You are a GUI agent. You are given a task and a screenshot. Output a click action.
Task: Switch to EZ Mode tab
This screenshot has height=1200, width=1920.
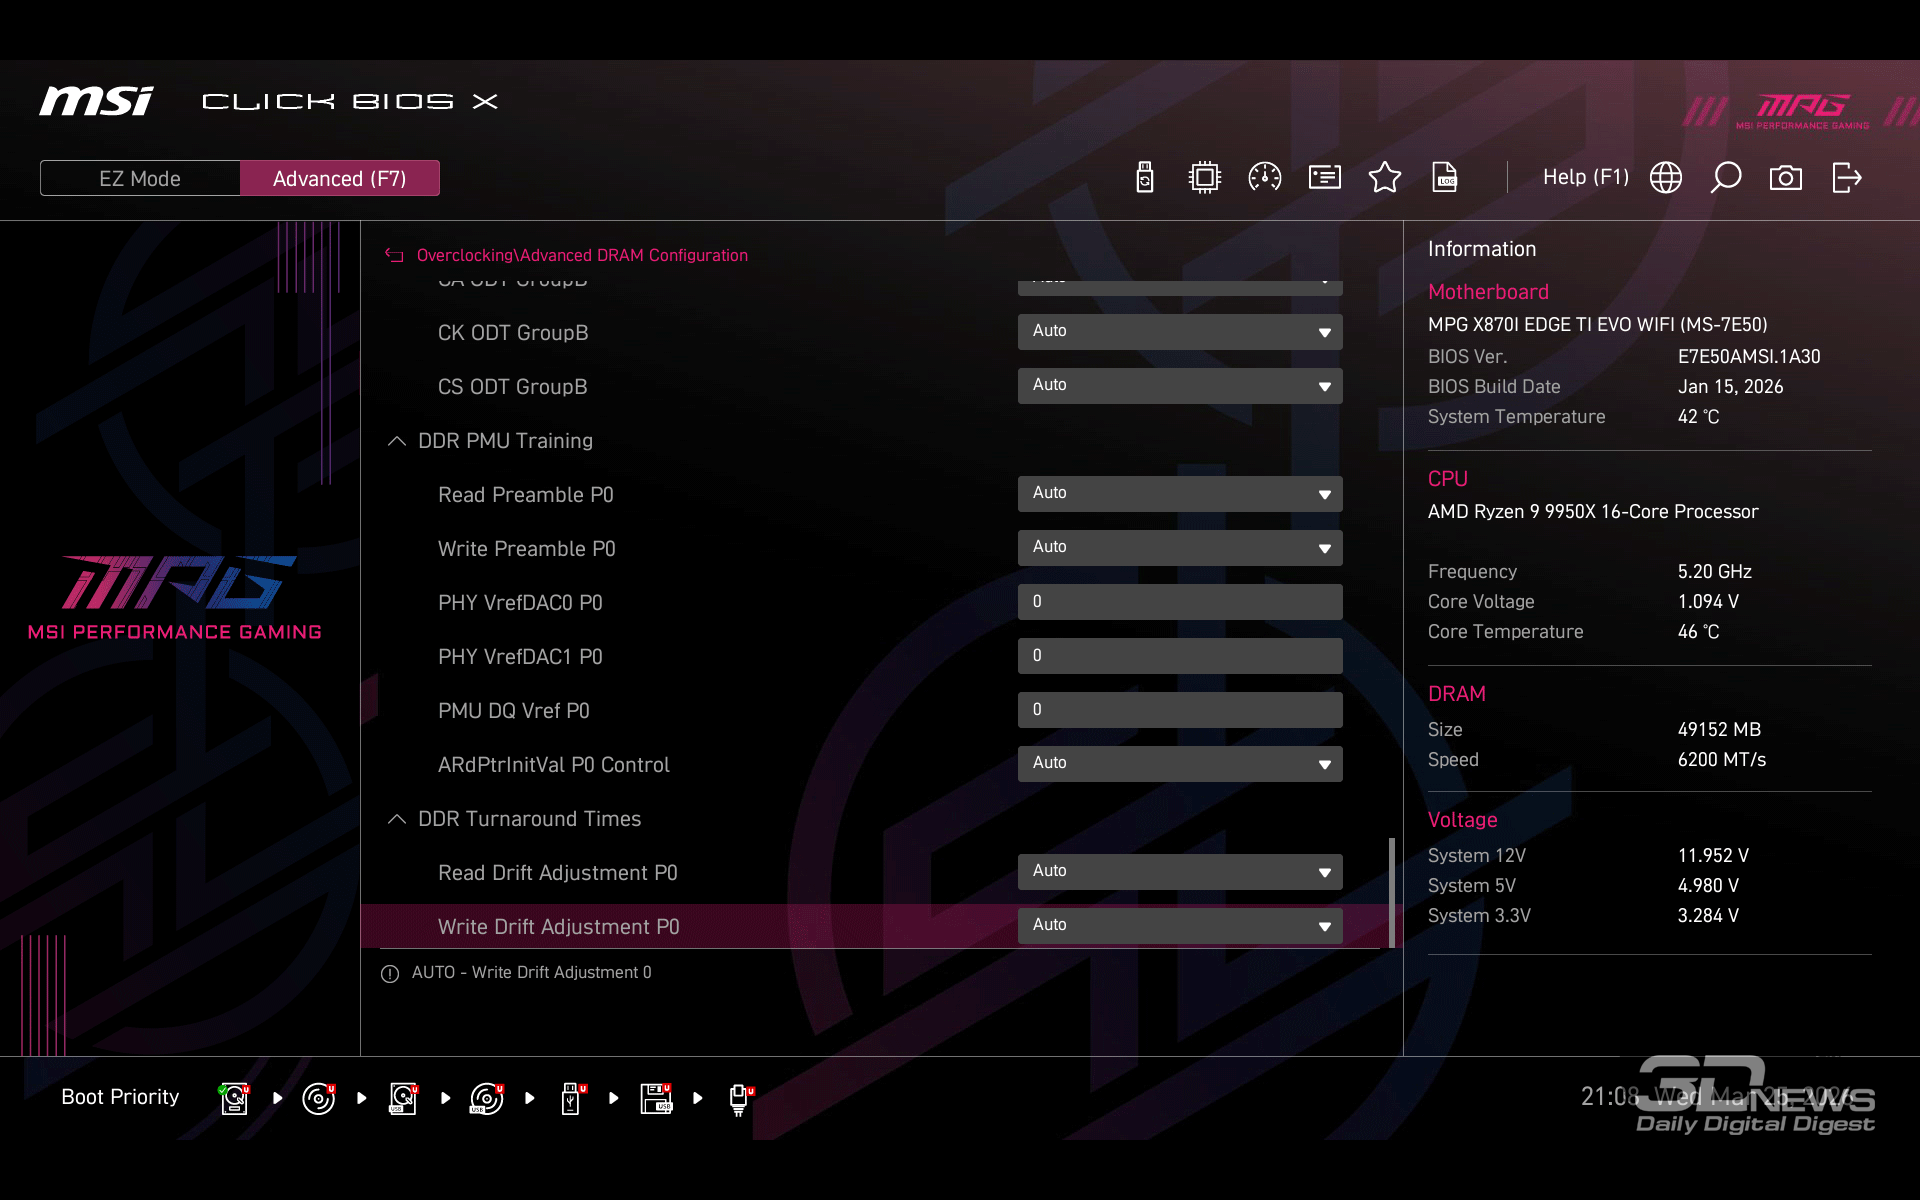click(140, 178)
